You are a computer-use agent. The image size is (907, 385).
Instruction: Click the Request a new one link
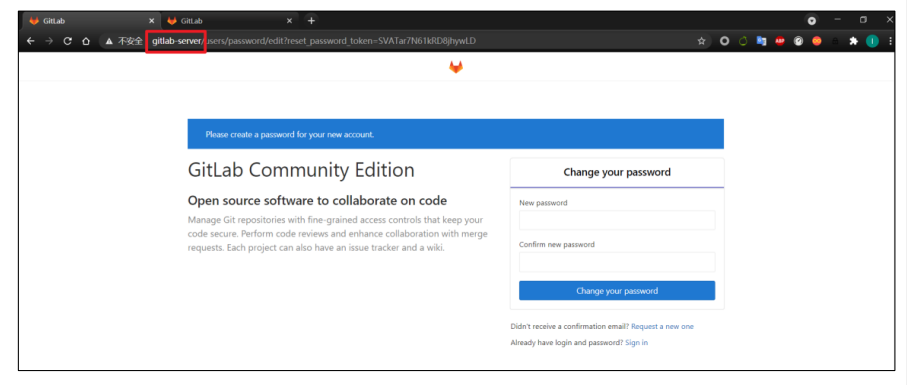tap(662, 327)
